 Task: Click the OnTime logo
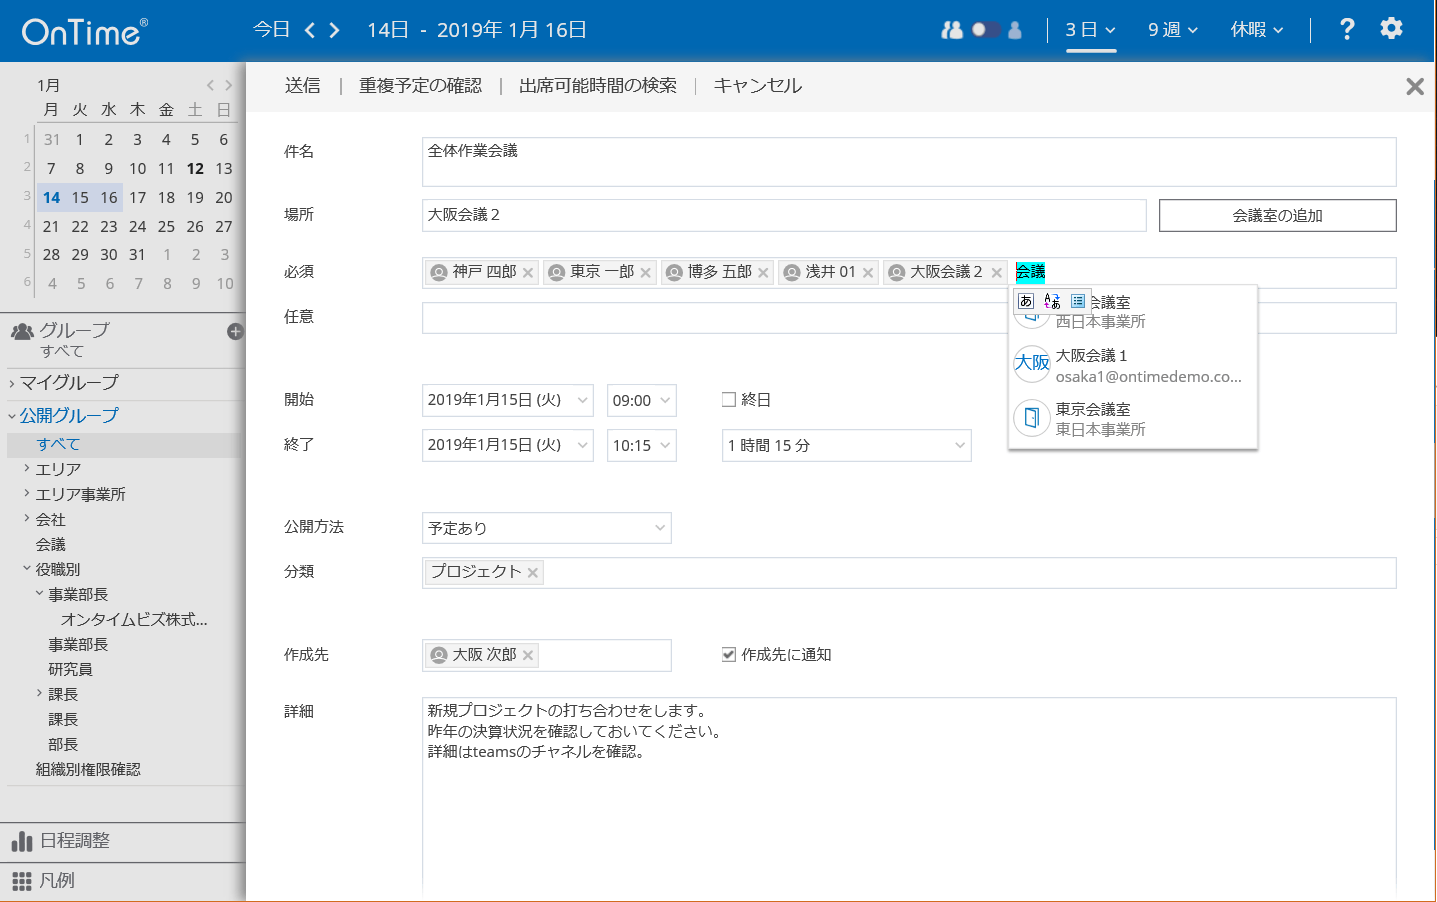click(80, 30)
